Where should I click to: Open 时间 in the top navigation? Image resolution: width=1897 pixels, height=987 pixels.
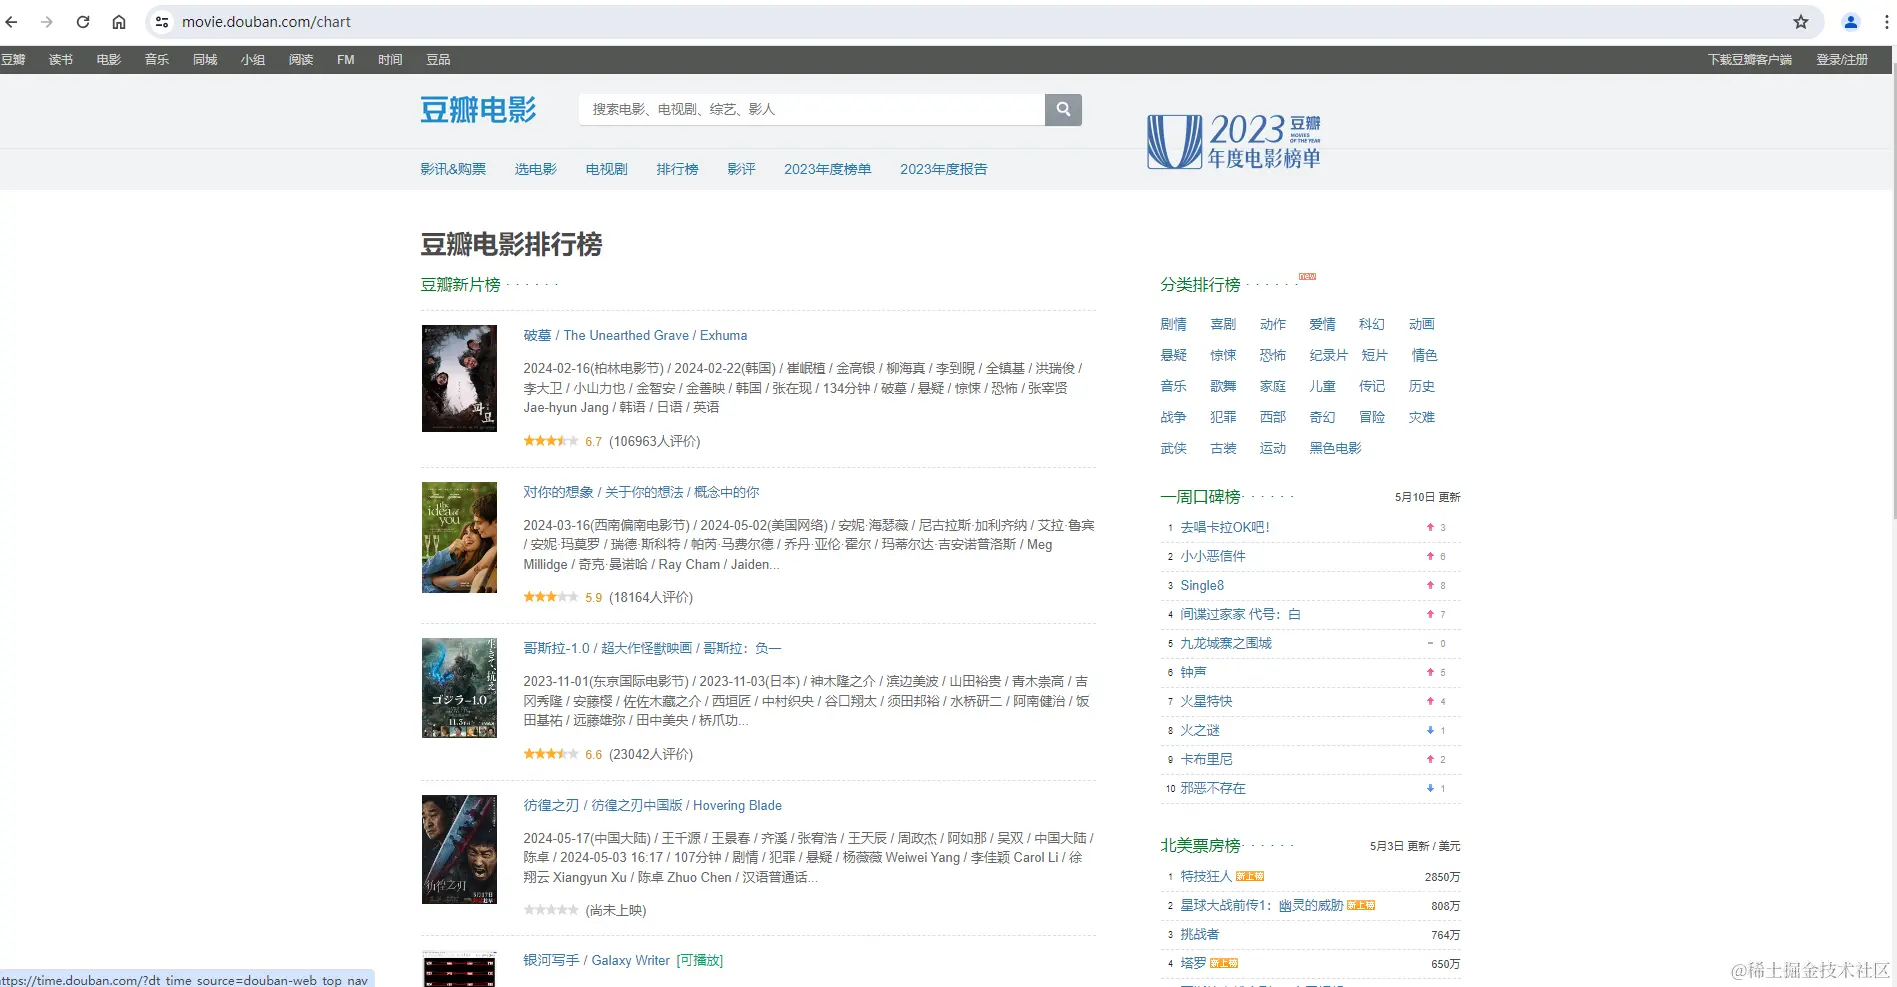(390, 60)
